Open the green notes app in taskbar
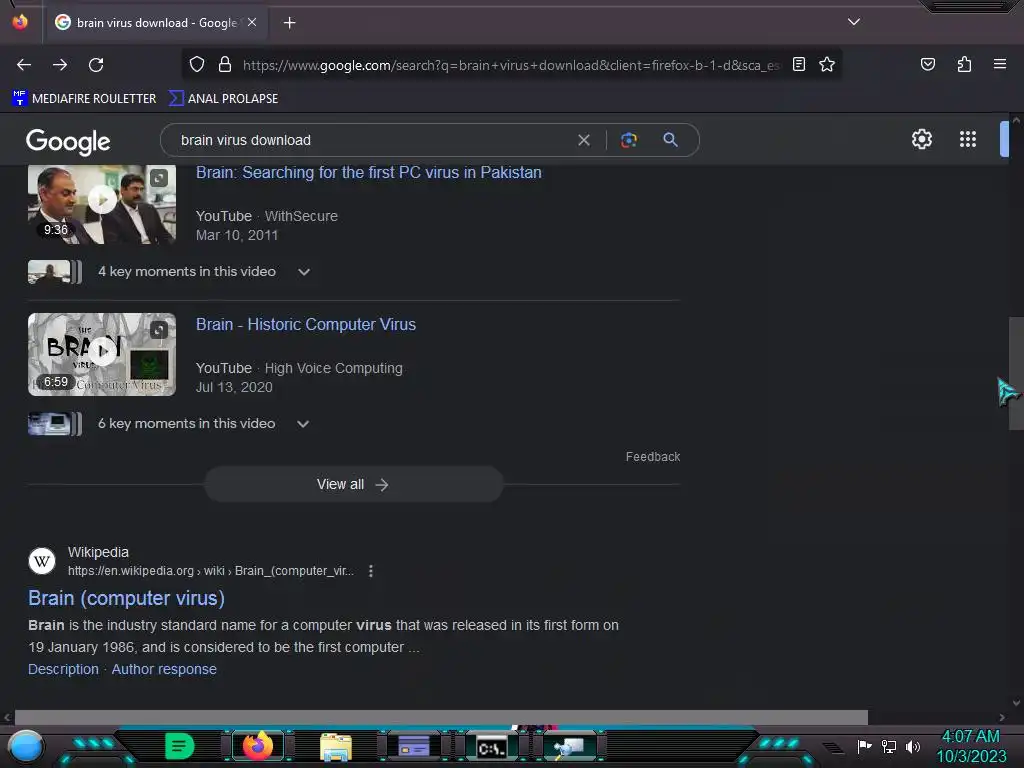The height and width of the screenshot is (768, 1024). coord(179,746)
